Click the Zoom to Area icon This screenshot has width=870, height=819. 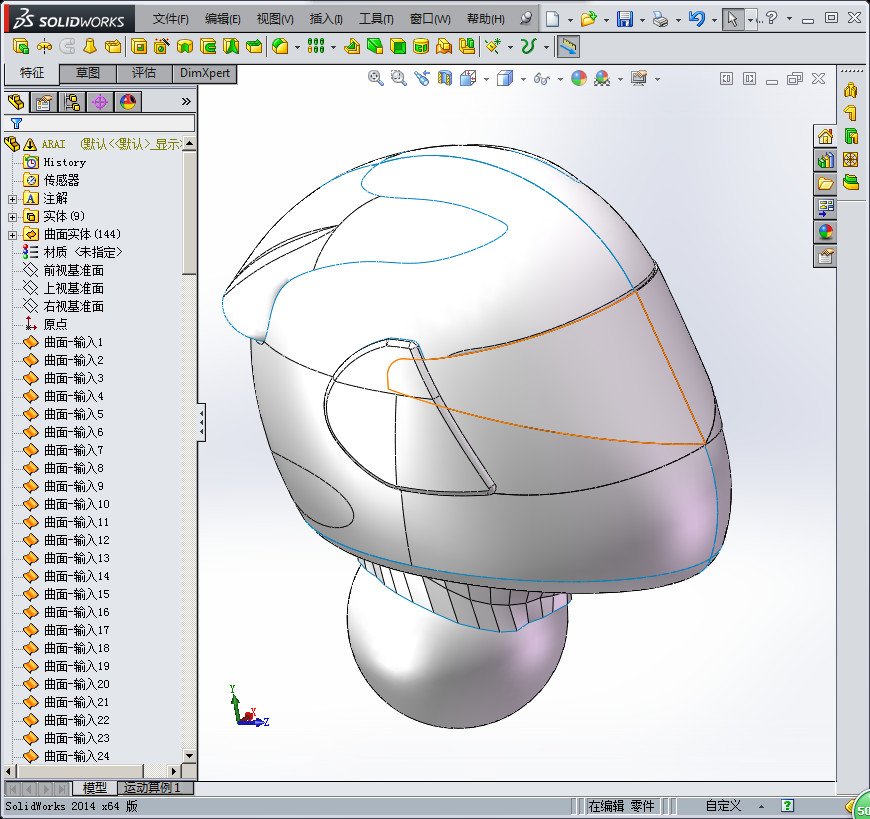click(x=398, y=78)
